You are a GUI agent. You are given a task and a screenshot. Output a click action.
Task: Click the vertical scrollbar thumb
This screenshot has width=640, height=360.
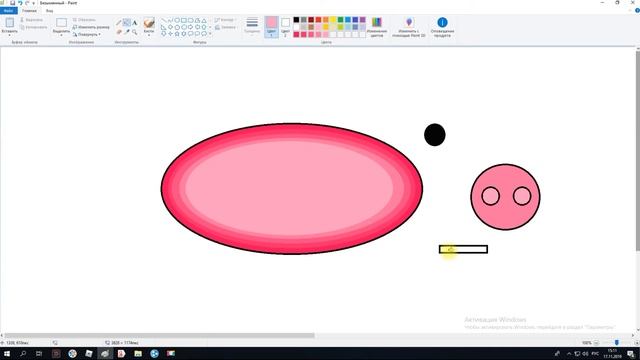coord(638,150)
